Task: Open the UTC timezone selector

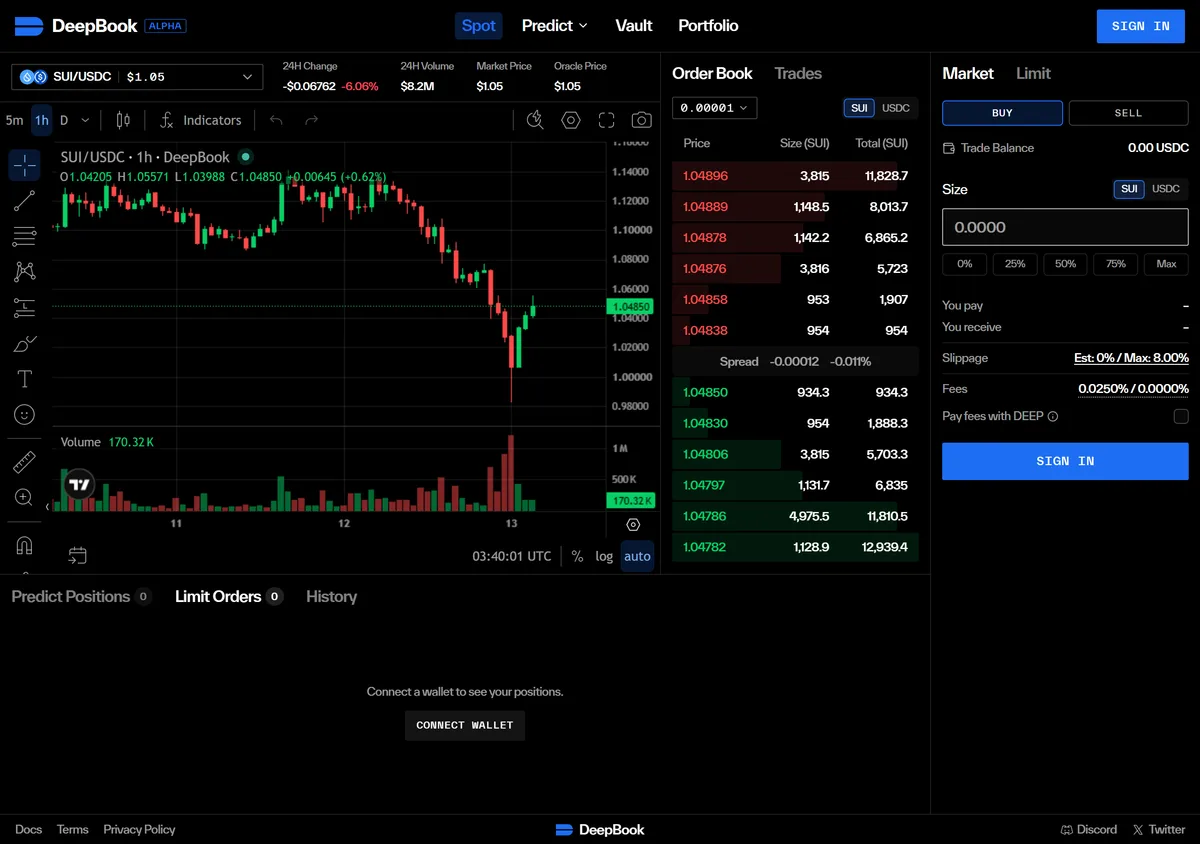Action: pyautogui.click(x=512, y=556)
